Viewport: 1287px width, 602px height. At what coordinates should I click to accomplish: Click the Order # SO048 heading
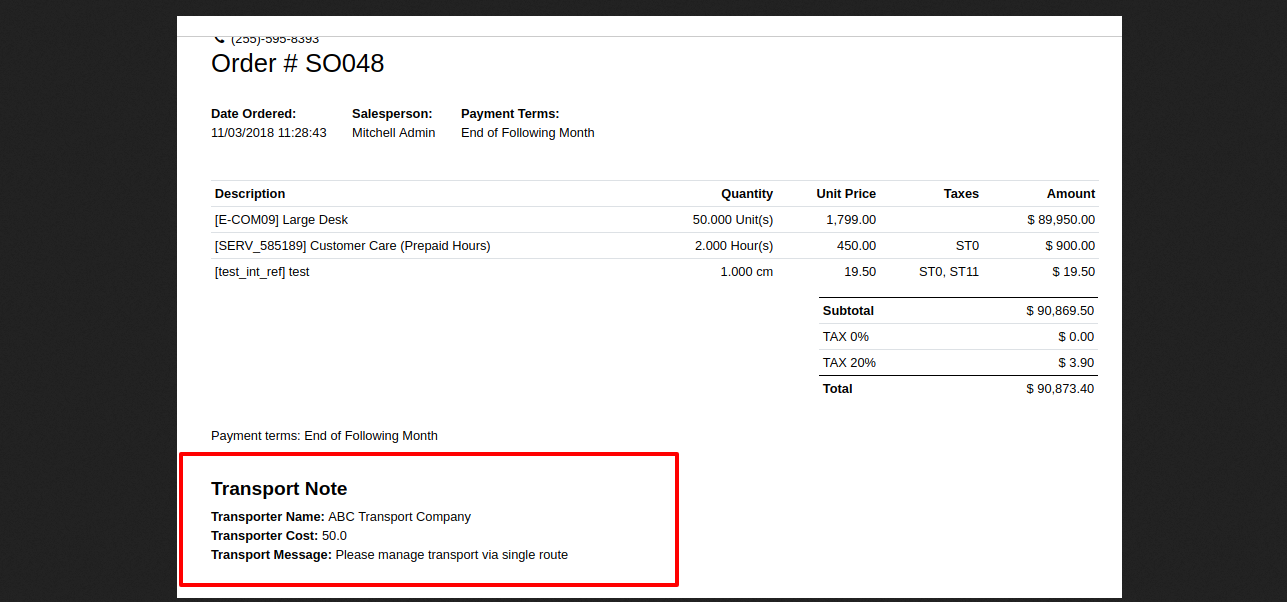[x=297, y=63]
